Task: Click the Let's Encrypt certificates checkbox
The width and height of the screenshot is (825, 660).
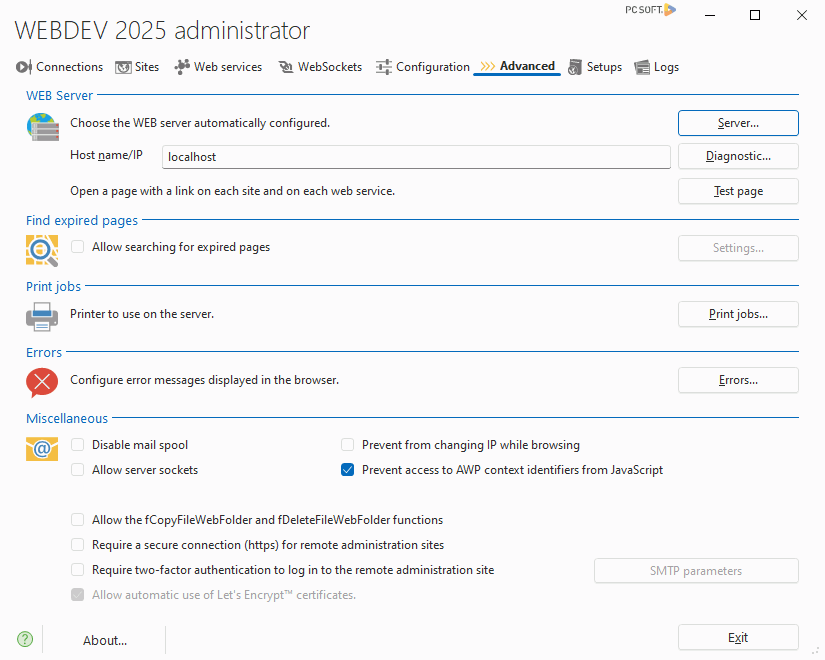Action: (77, 595)
